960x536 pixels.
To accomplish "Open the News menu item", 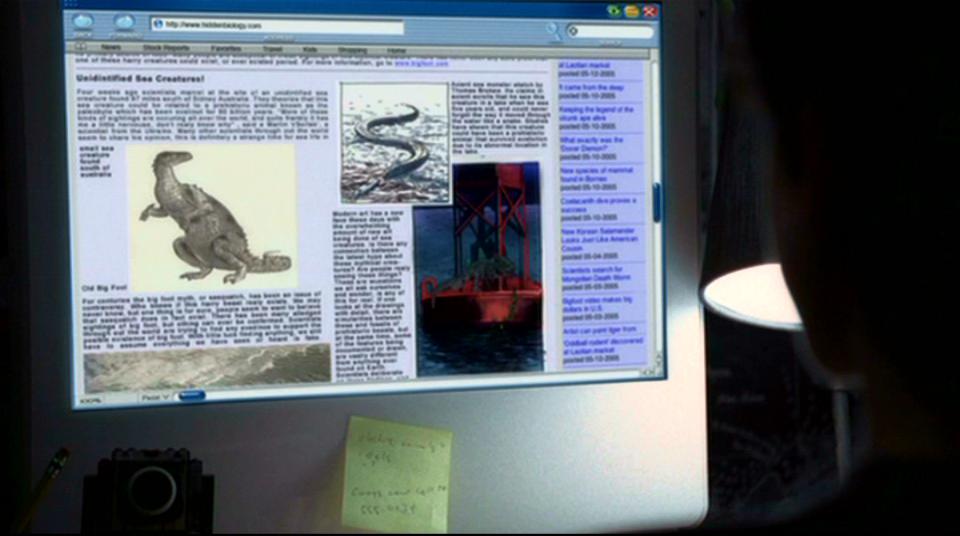I will (x=111, y=48).
